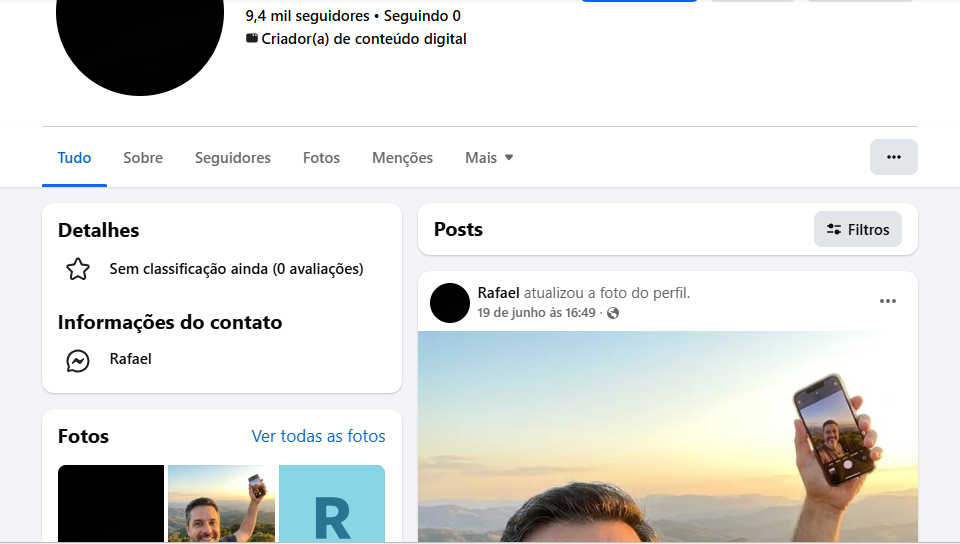The height and width of the screenshot is (544, 960).
Task: Click the star rating icon in Detalhes
Action: pos(78,269)
